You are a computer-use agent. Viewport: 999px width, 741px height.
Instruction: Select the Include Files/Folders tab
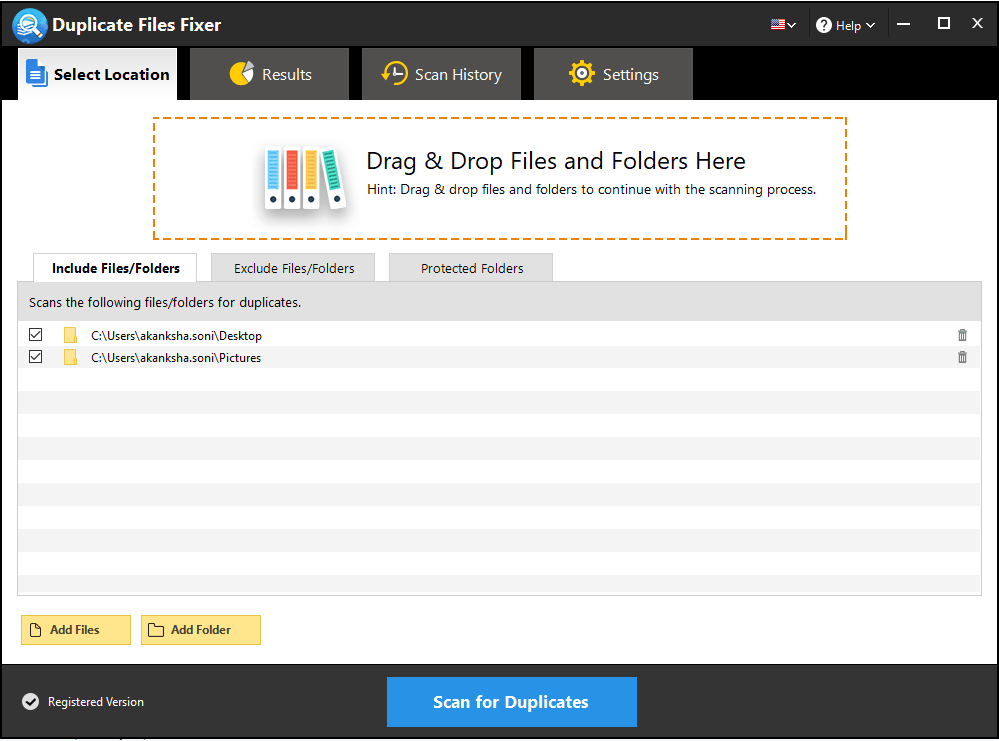[x=115, y=268]
